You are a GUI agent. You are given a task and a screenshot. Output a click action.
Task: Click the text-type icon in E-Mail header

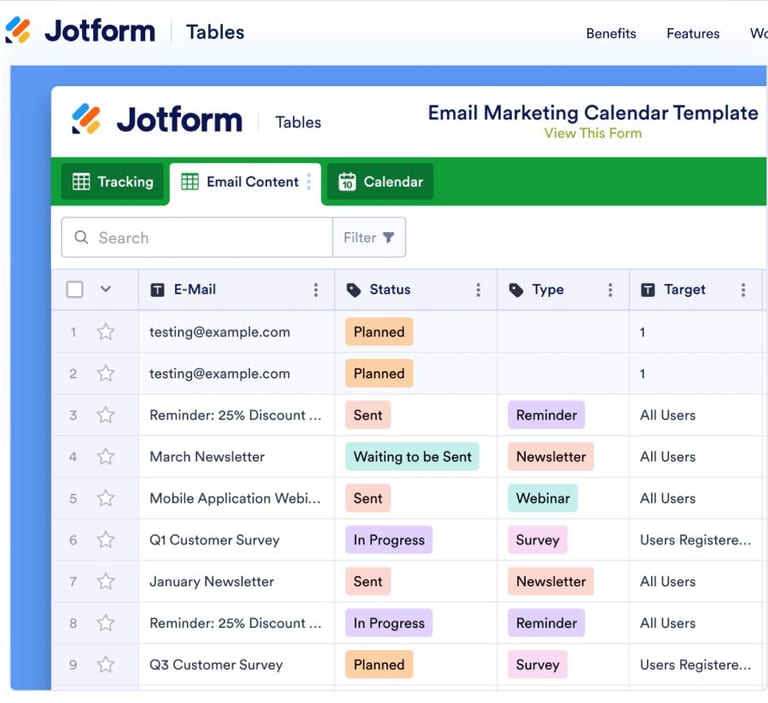click(x=157, y=290)
